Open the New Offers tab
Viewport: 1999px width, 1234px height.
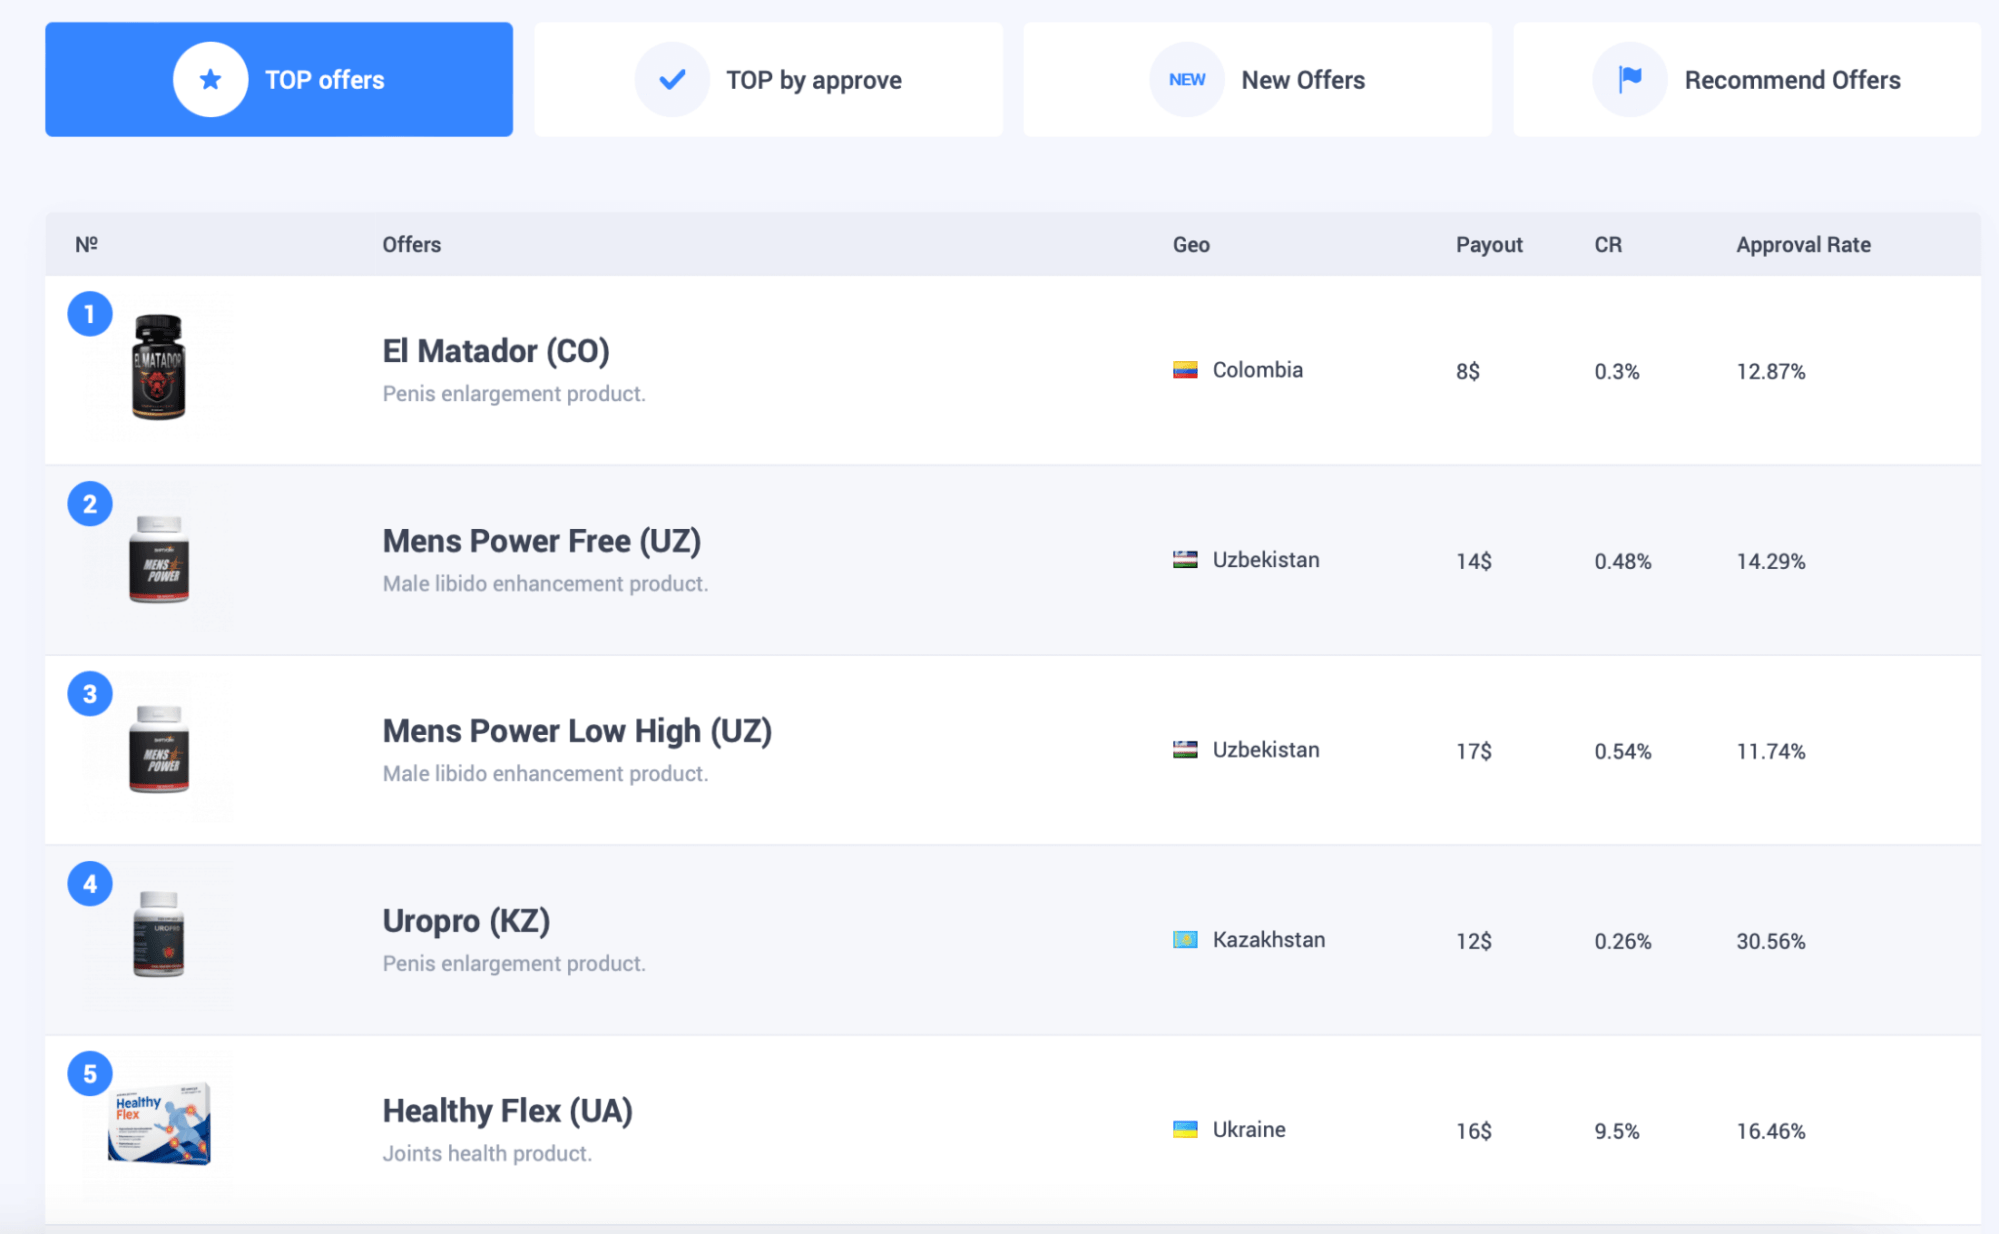tap(1302, 80)
